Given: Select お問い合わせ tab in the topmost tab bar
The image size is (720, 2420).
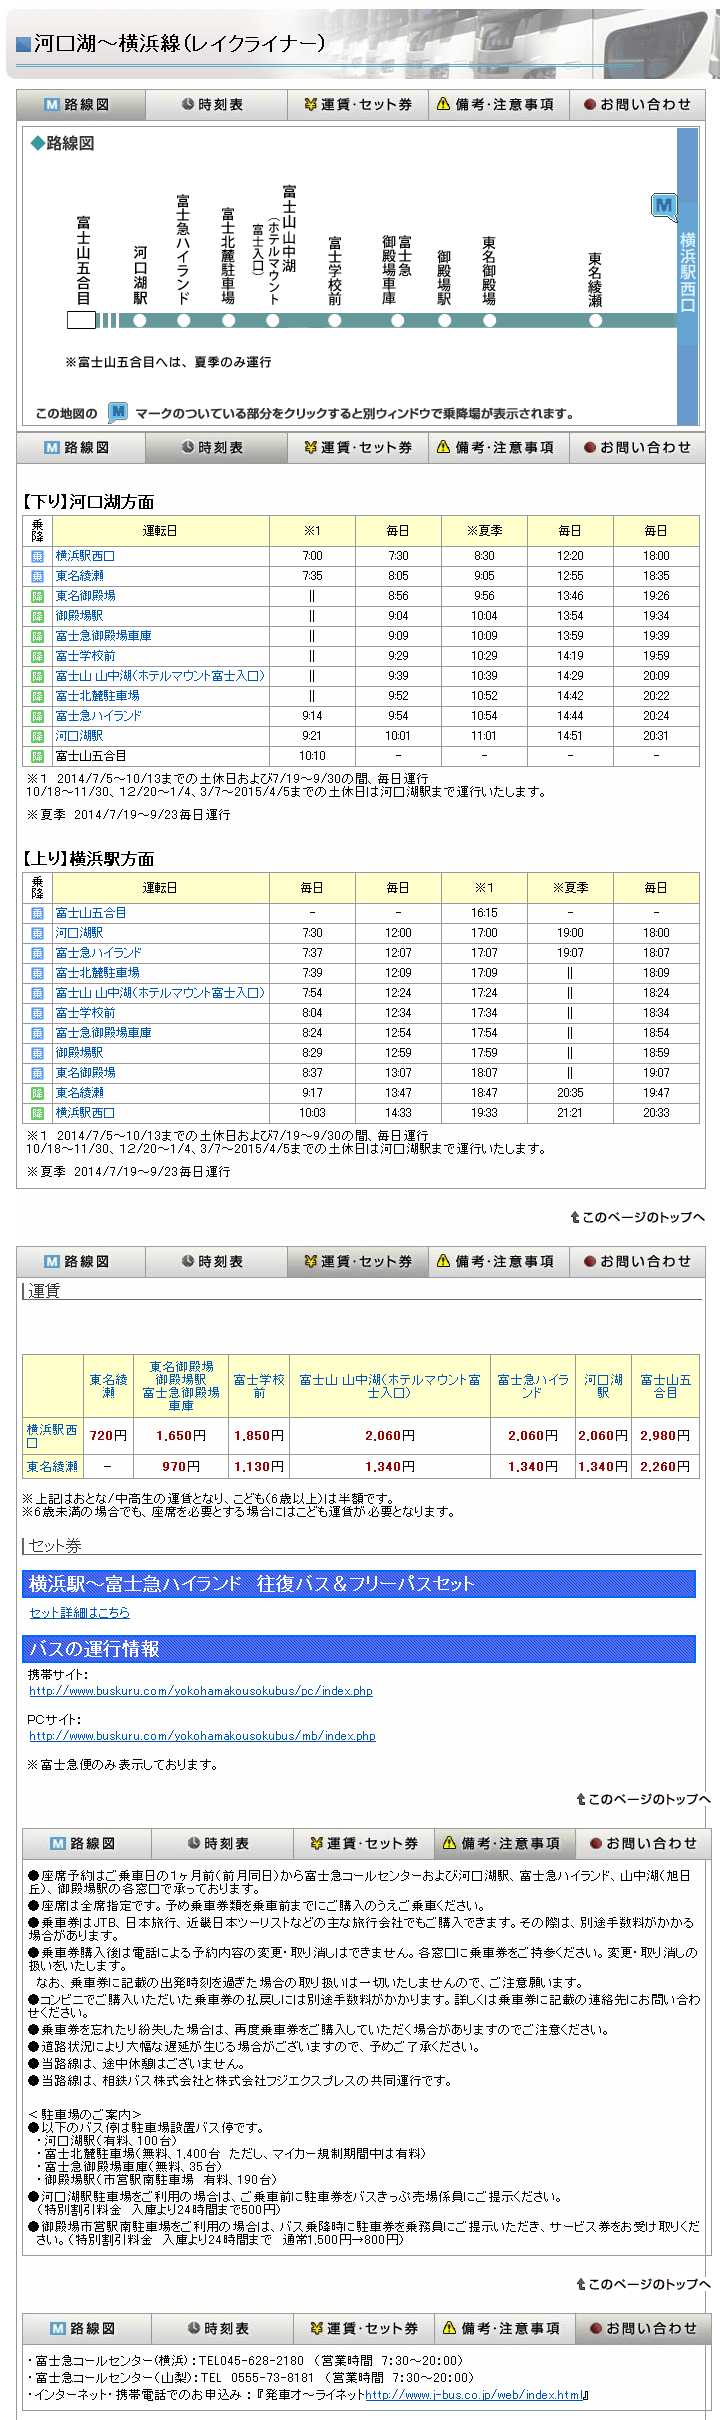Looking at the screenshot, I should 638,105.
